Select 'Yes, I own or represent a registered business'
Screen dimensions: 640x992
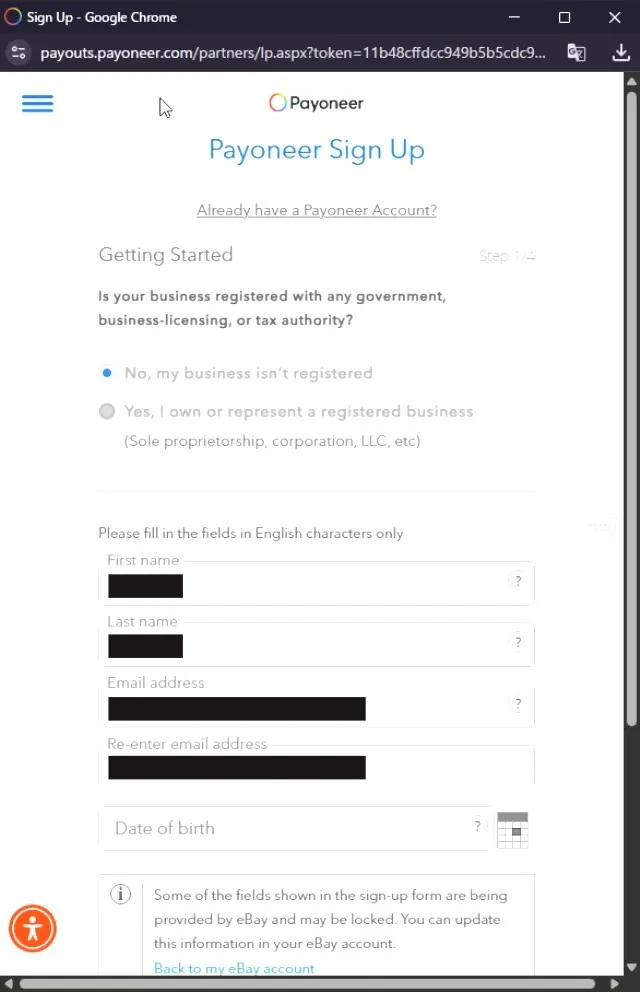pyautogui.click(x=107, y=411)
